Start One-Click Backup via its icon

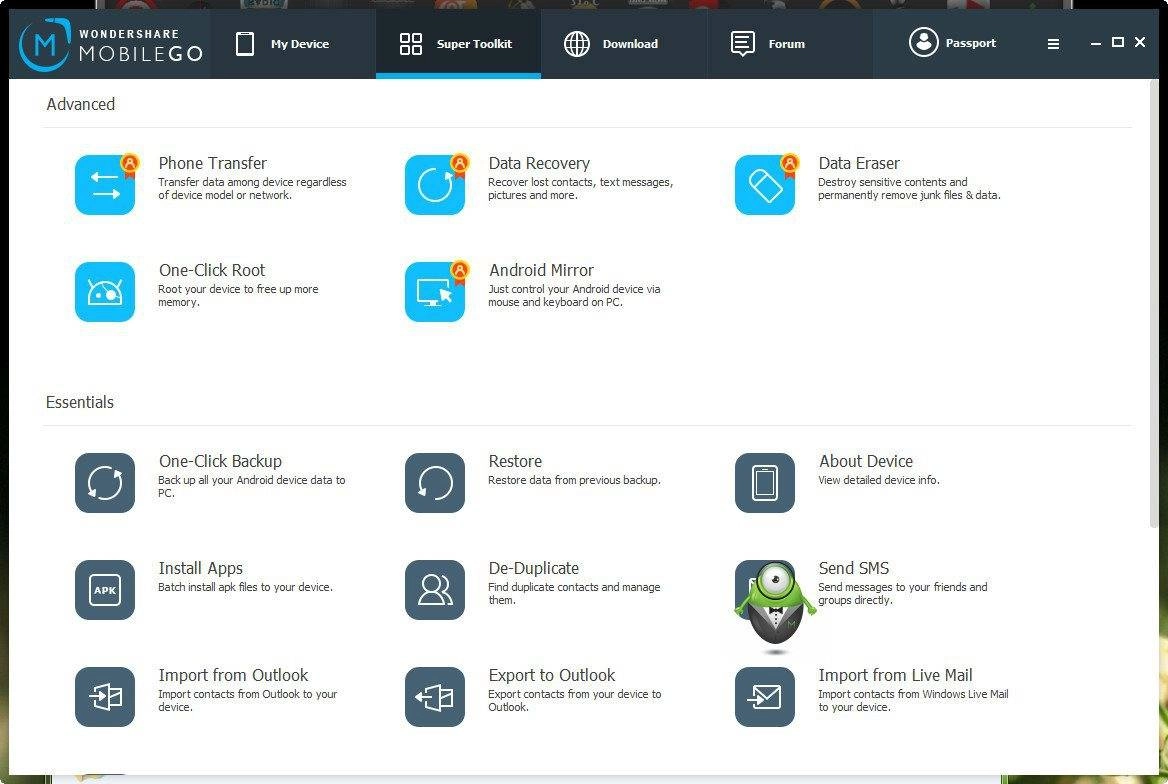pyautogui.click(x=105, y=483)
